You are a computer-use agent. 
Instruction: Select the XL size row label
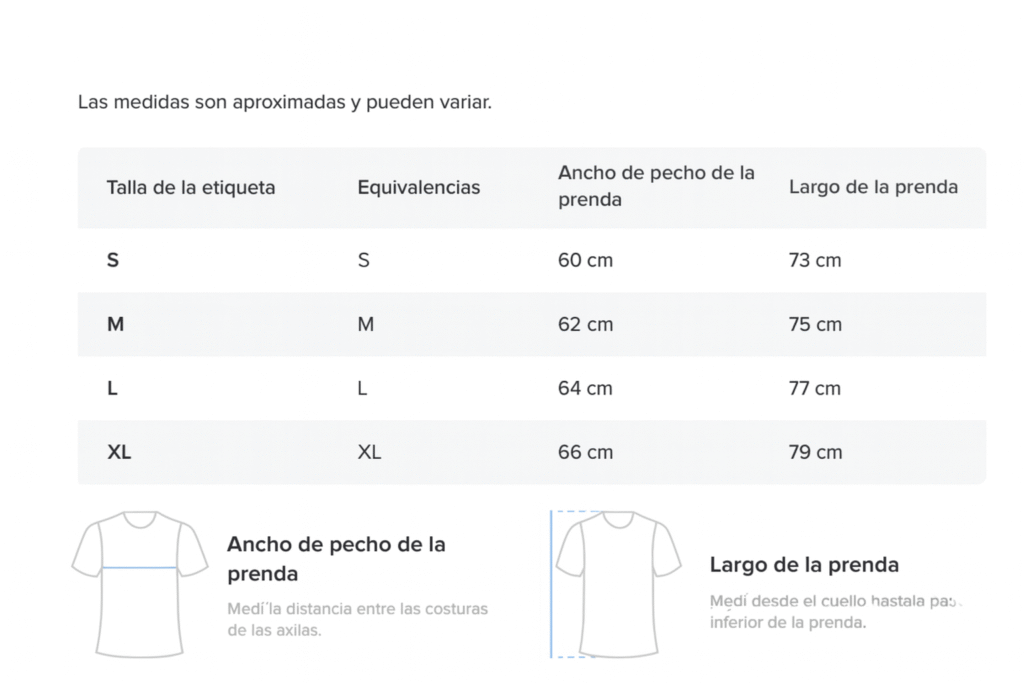(x=119, y=452)
